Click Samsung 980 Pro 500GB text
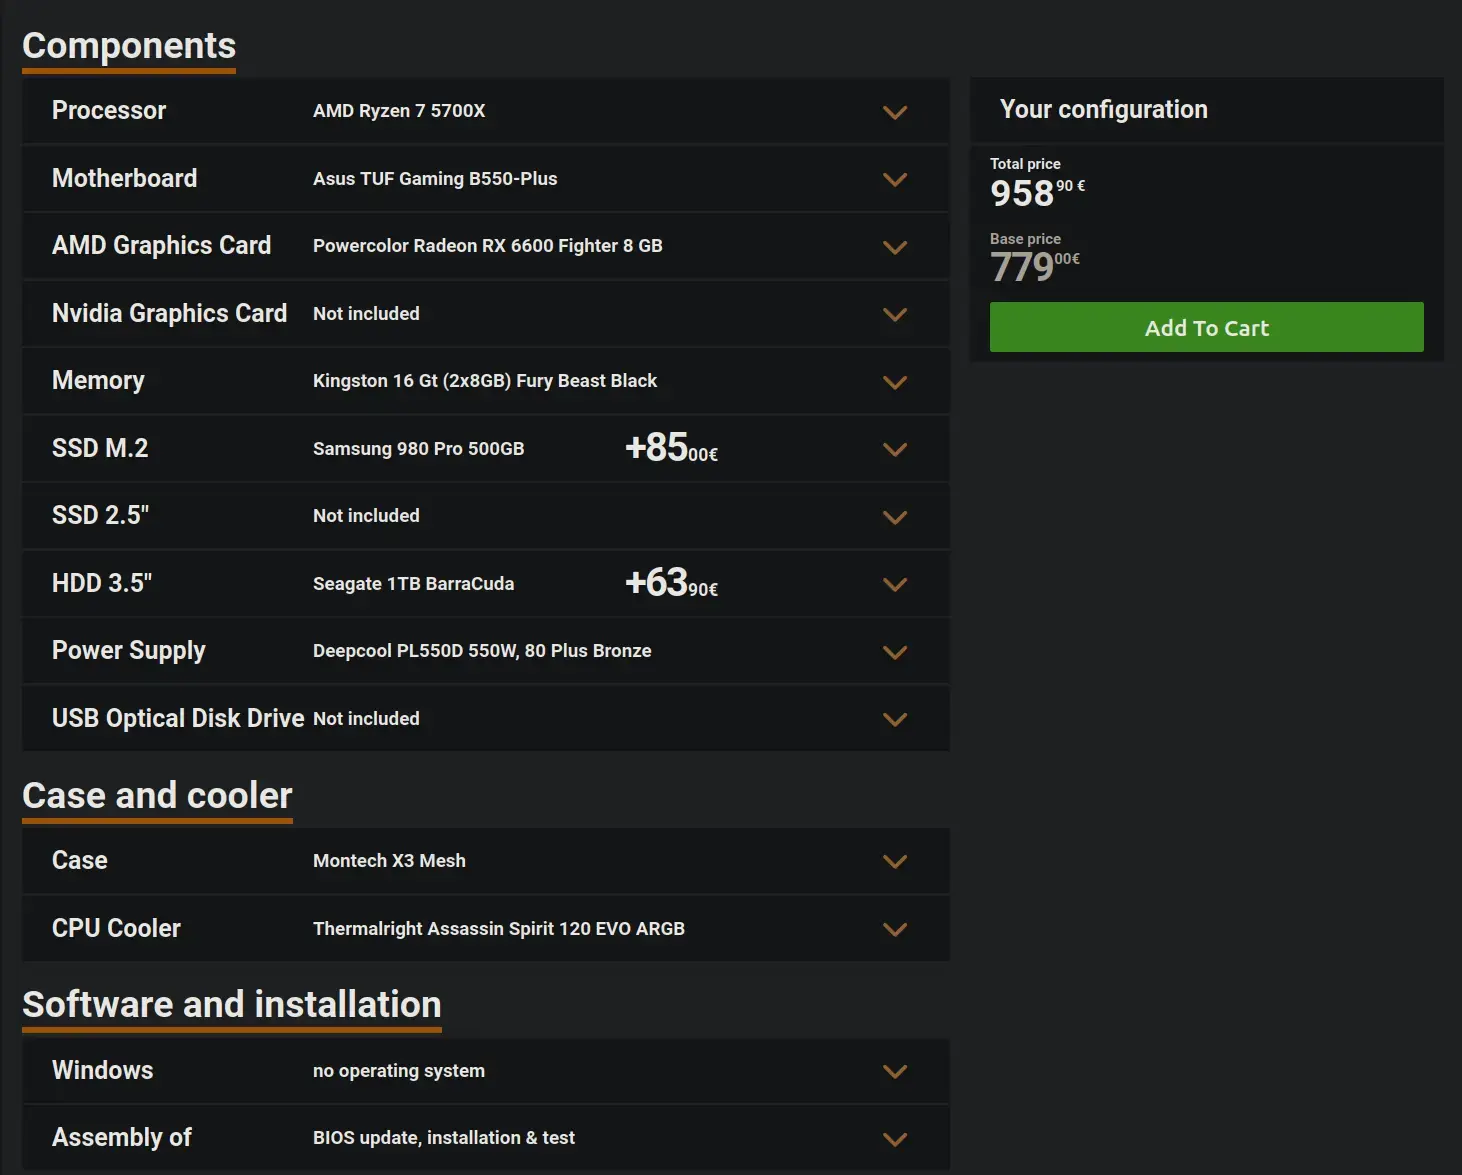 point(419,449)
